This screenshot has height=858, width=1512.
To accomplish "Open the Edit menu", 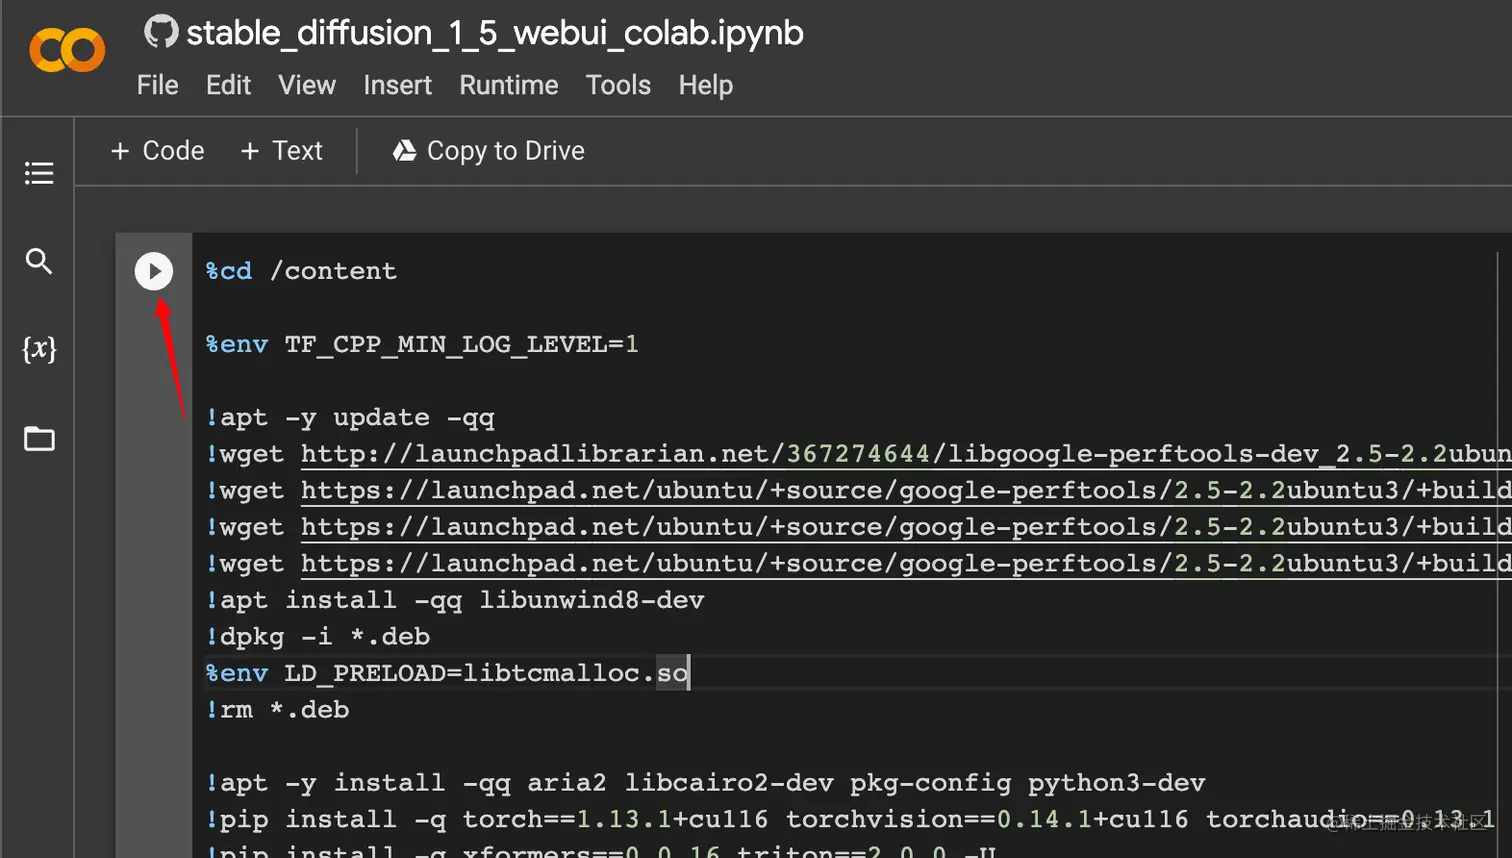I will pyautogui.click(x=228, y=85).
